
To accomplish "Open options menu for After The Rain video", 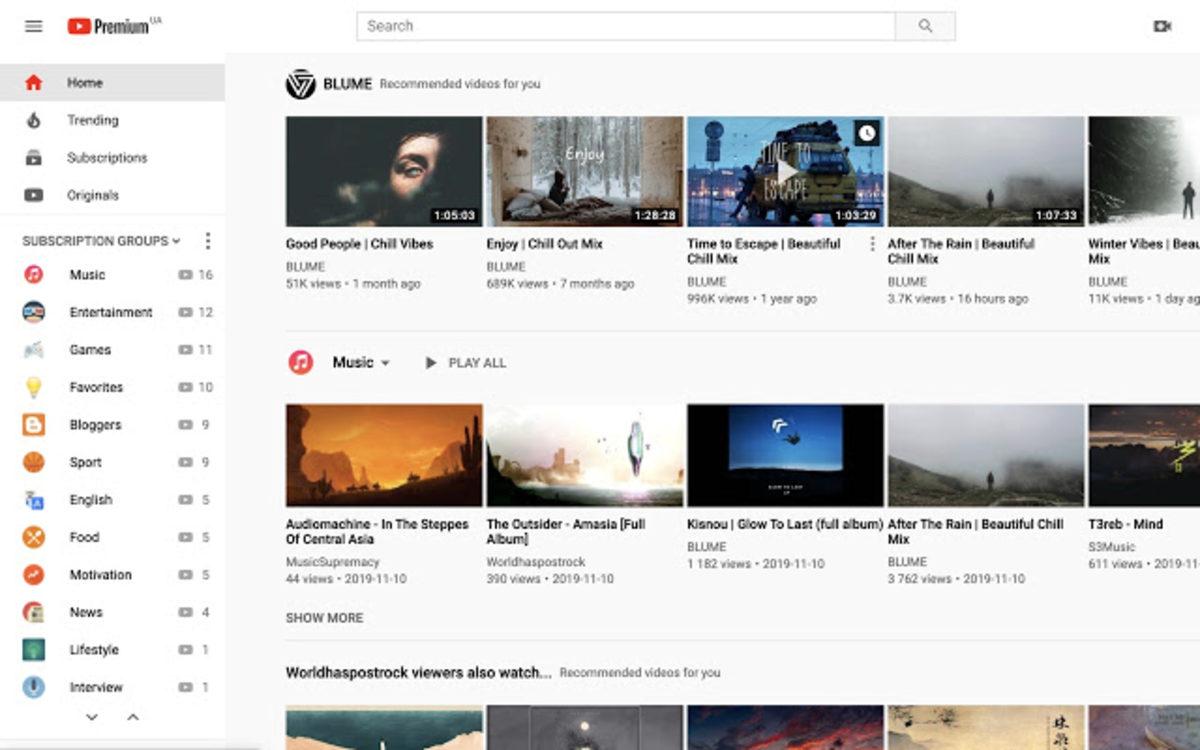I will [872, 242].
